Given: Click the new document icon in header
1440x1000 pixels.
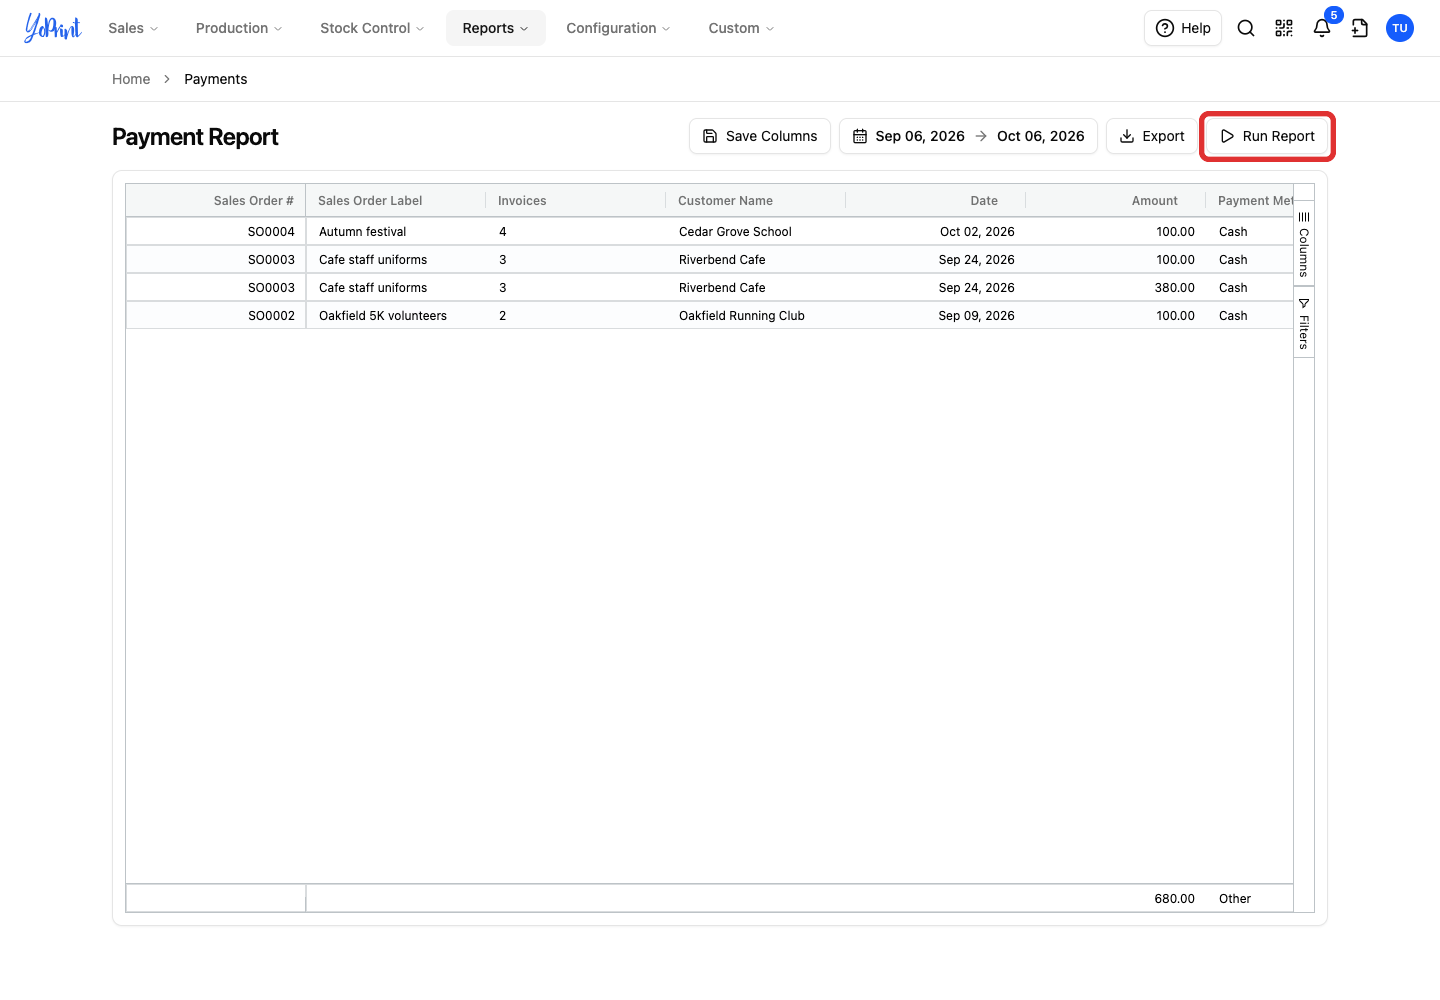Looking at the screenshot, I should (x=1360, y=28).
